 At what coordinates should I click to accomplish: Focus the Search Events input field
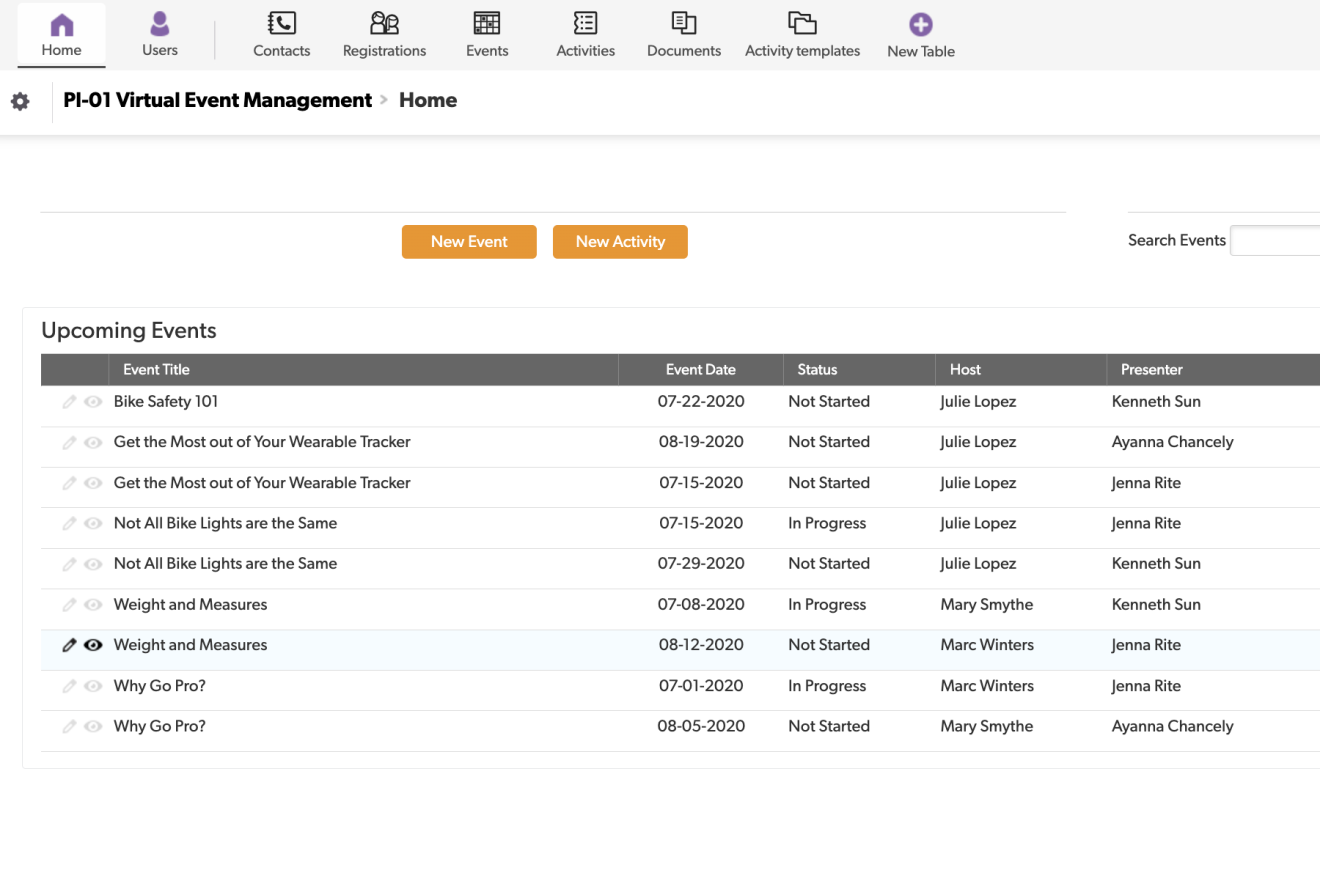coord(1275,241)
